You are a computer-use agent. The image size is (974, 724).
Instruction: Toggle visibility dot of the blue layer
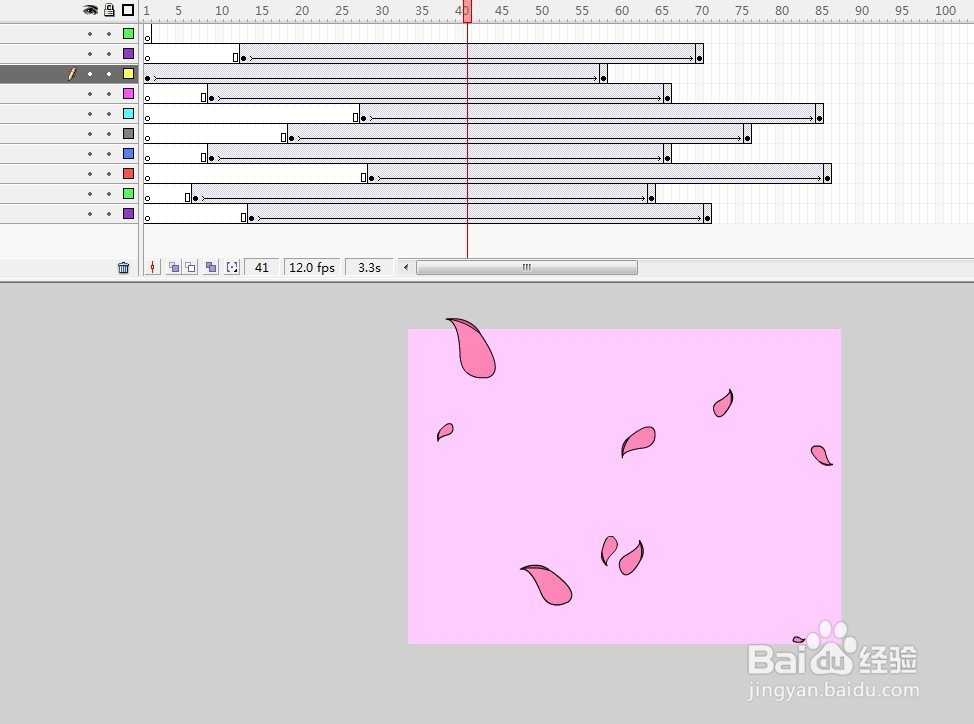[90, 153]
